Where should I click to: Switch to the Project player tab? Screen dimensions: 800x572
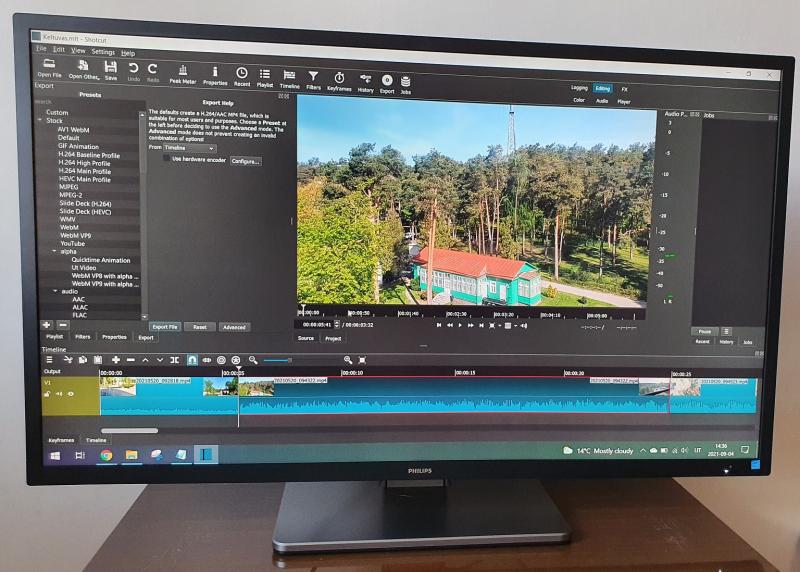333,338
